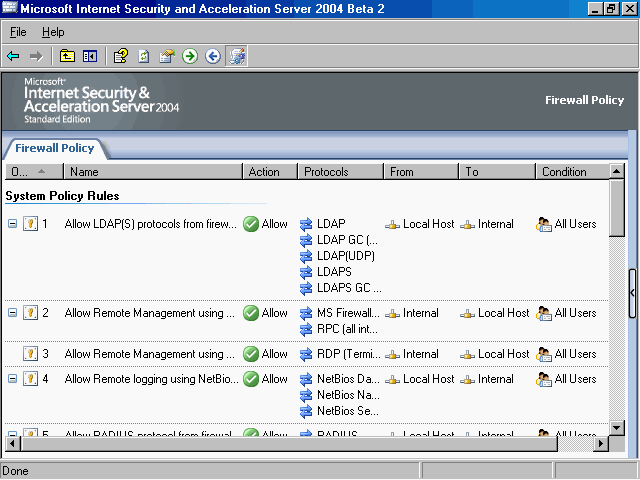Image resolution: width=640 pixels, height=480 pixels.
Task: Collapse rule 4 Remote logging NetBios row
Action: pos(12,379)
